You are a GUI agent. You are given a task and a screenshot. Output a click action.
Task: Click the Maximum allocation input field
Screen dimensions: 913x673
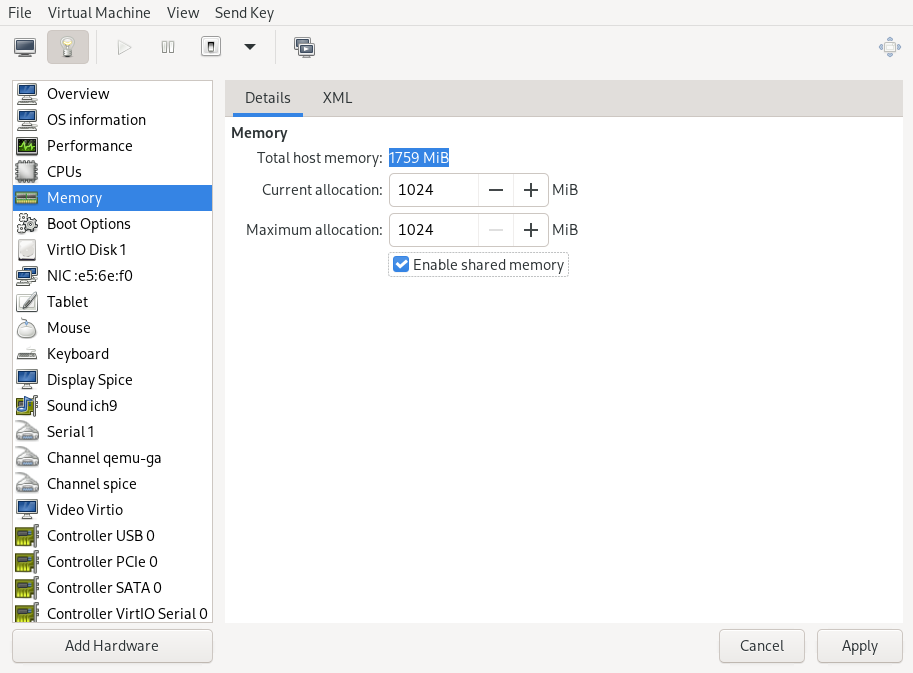pos(432,230)
